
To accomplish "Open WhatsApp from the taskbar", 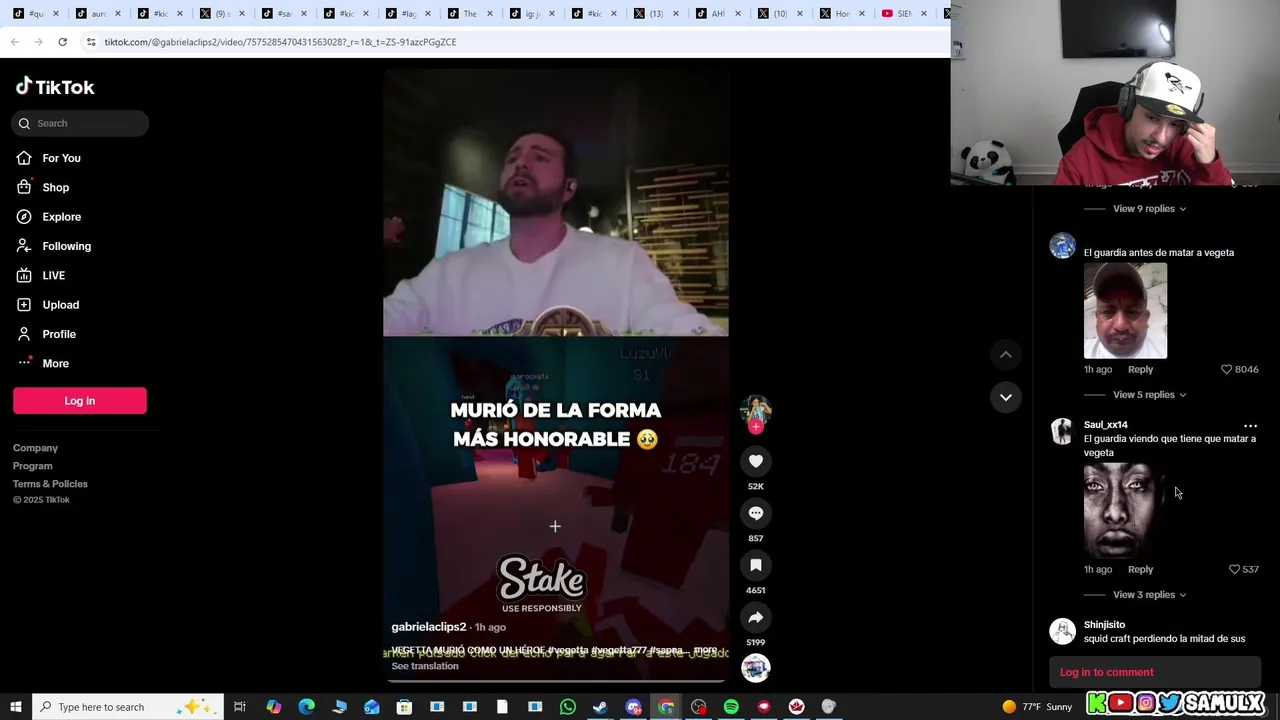I will click(x=567, y=707).
